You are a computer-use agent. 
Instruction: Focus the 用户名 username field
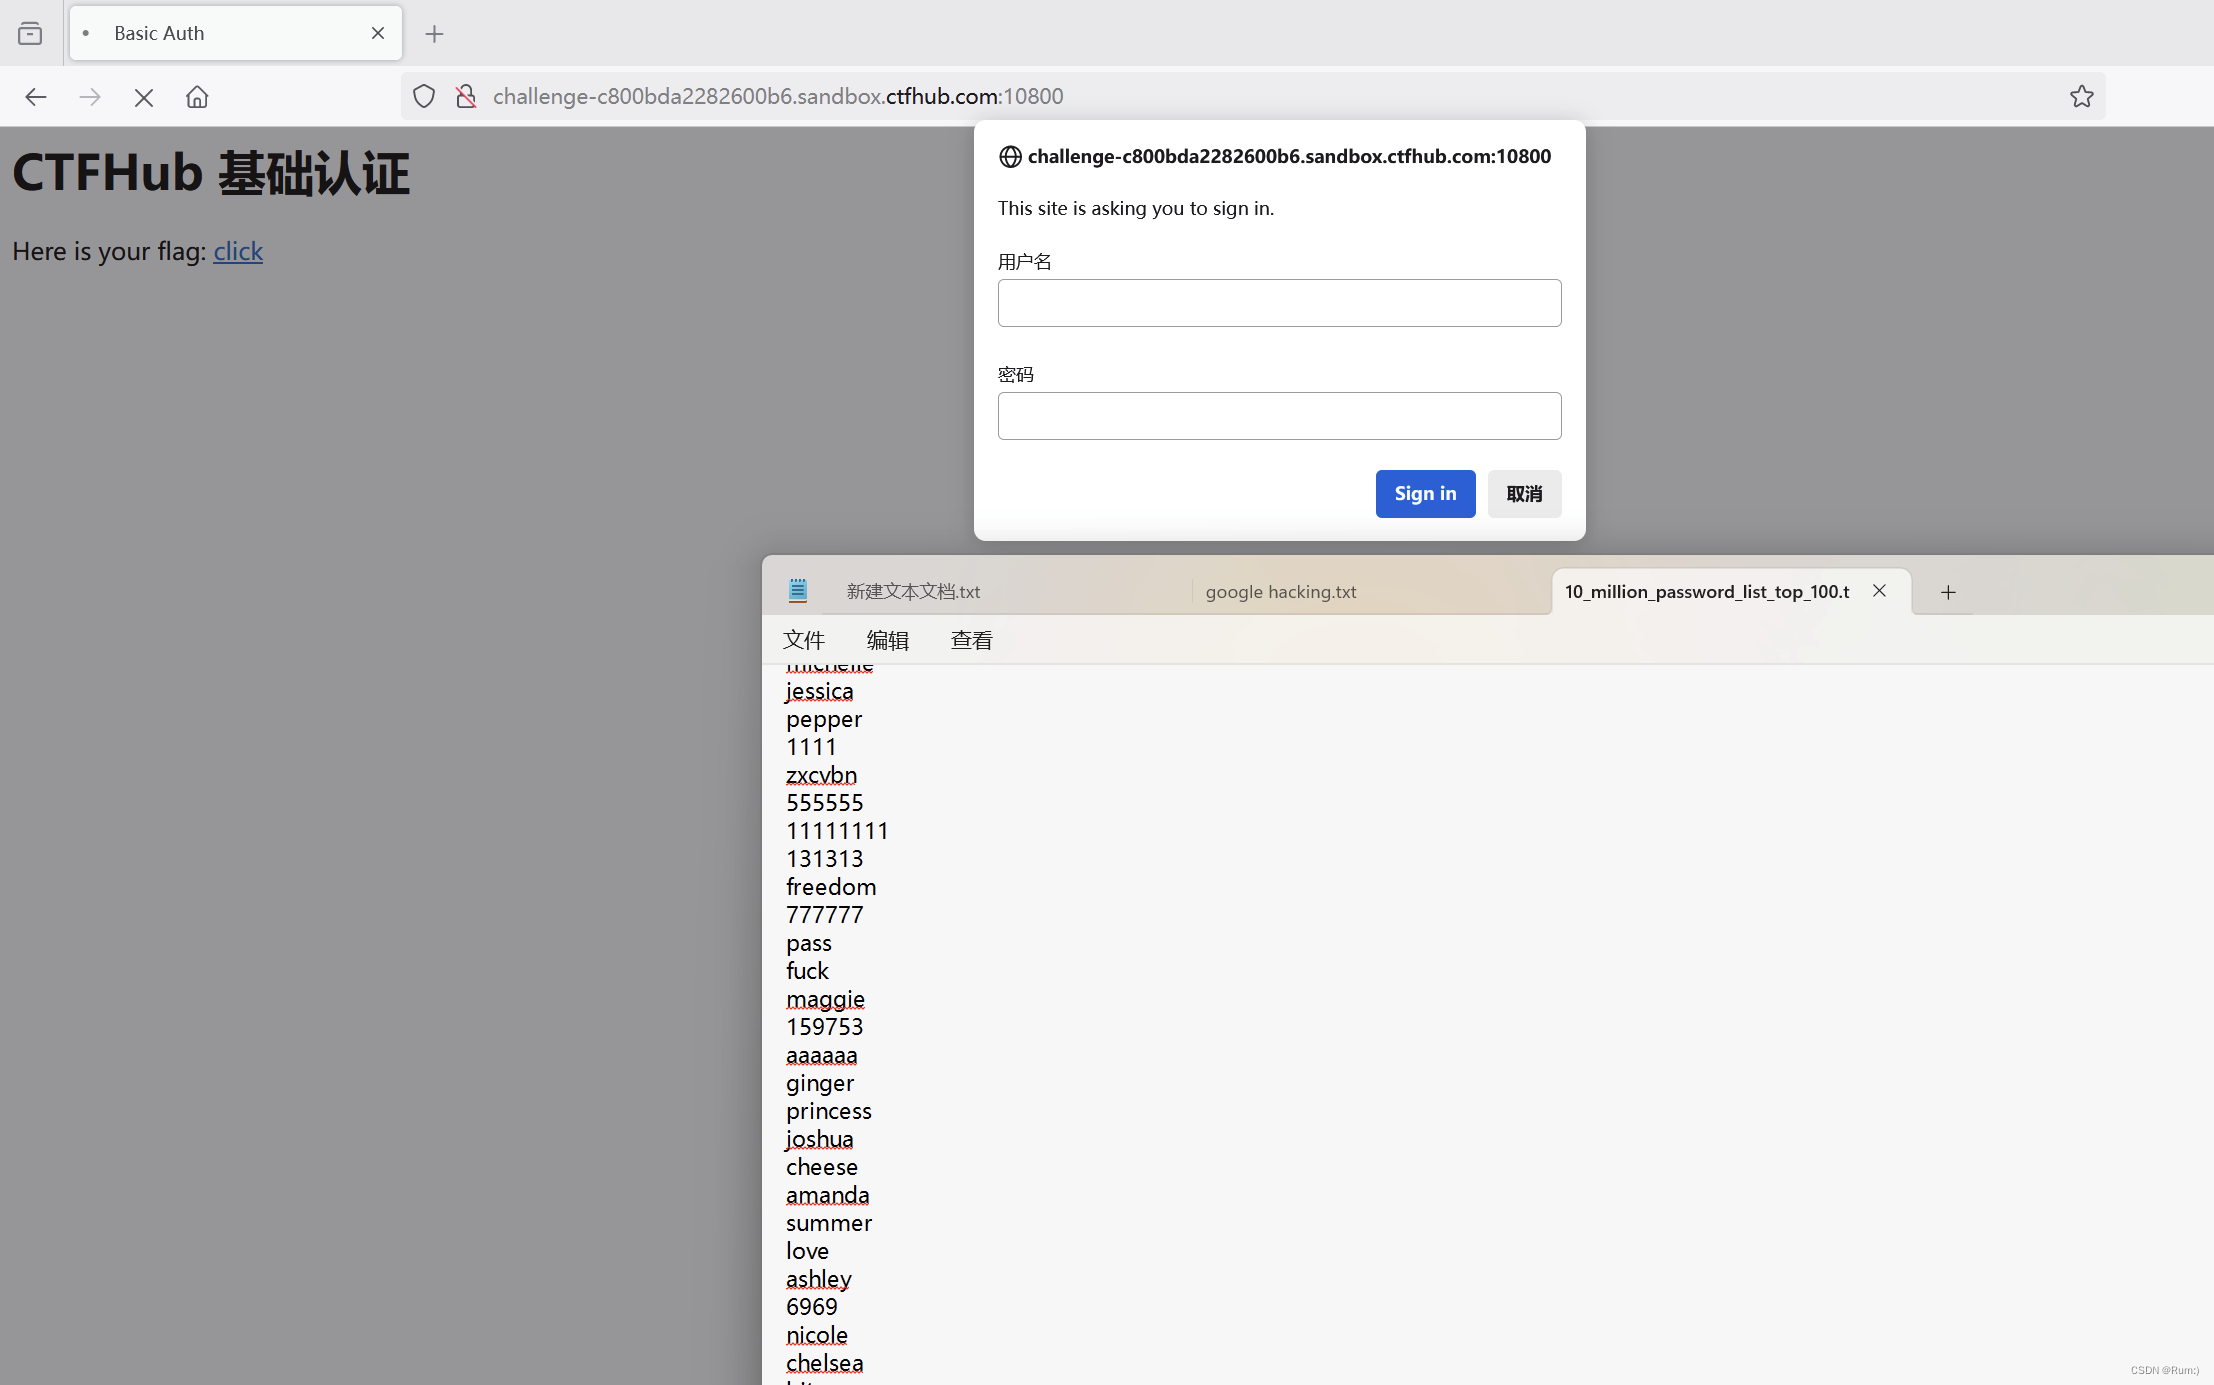pyautogui.click(x=1278, y=303)
